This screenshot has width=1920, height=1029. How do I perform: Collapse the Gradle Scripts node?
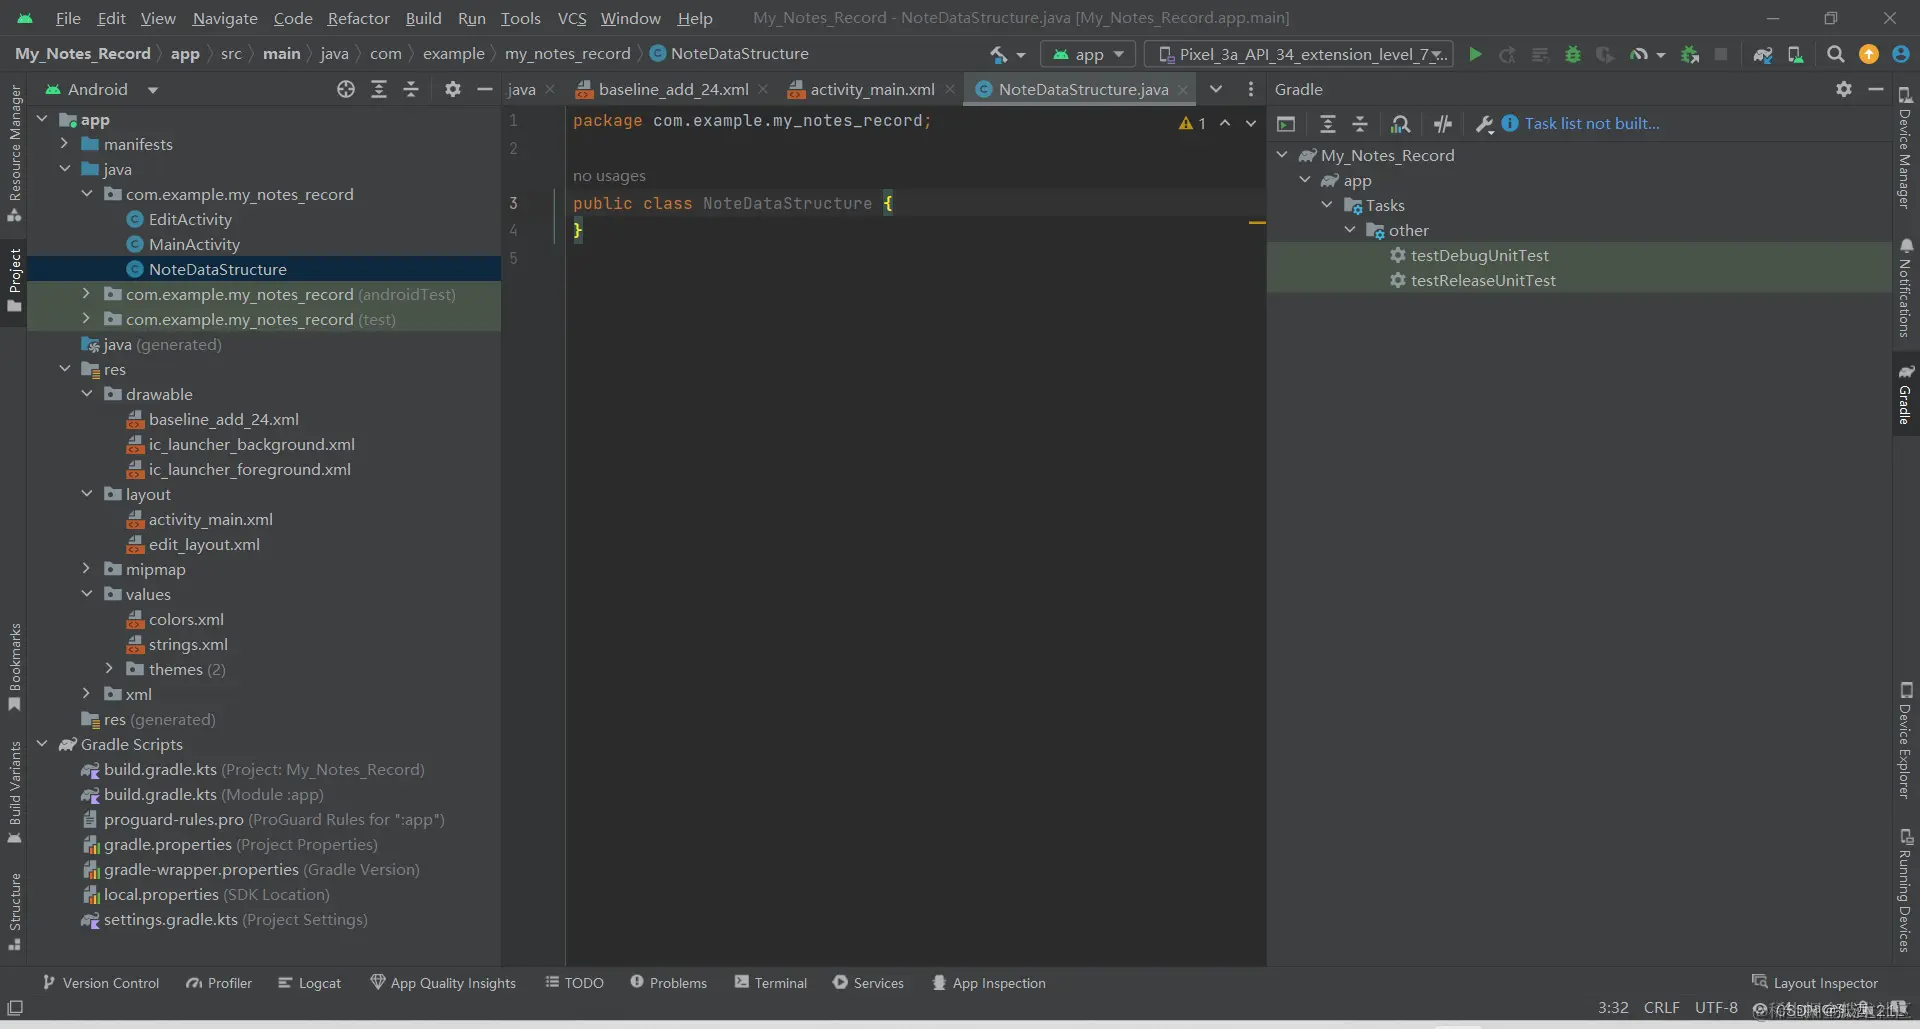[42, 744]
